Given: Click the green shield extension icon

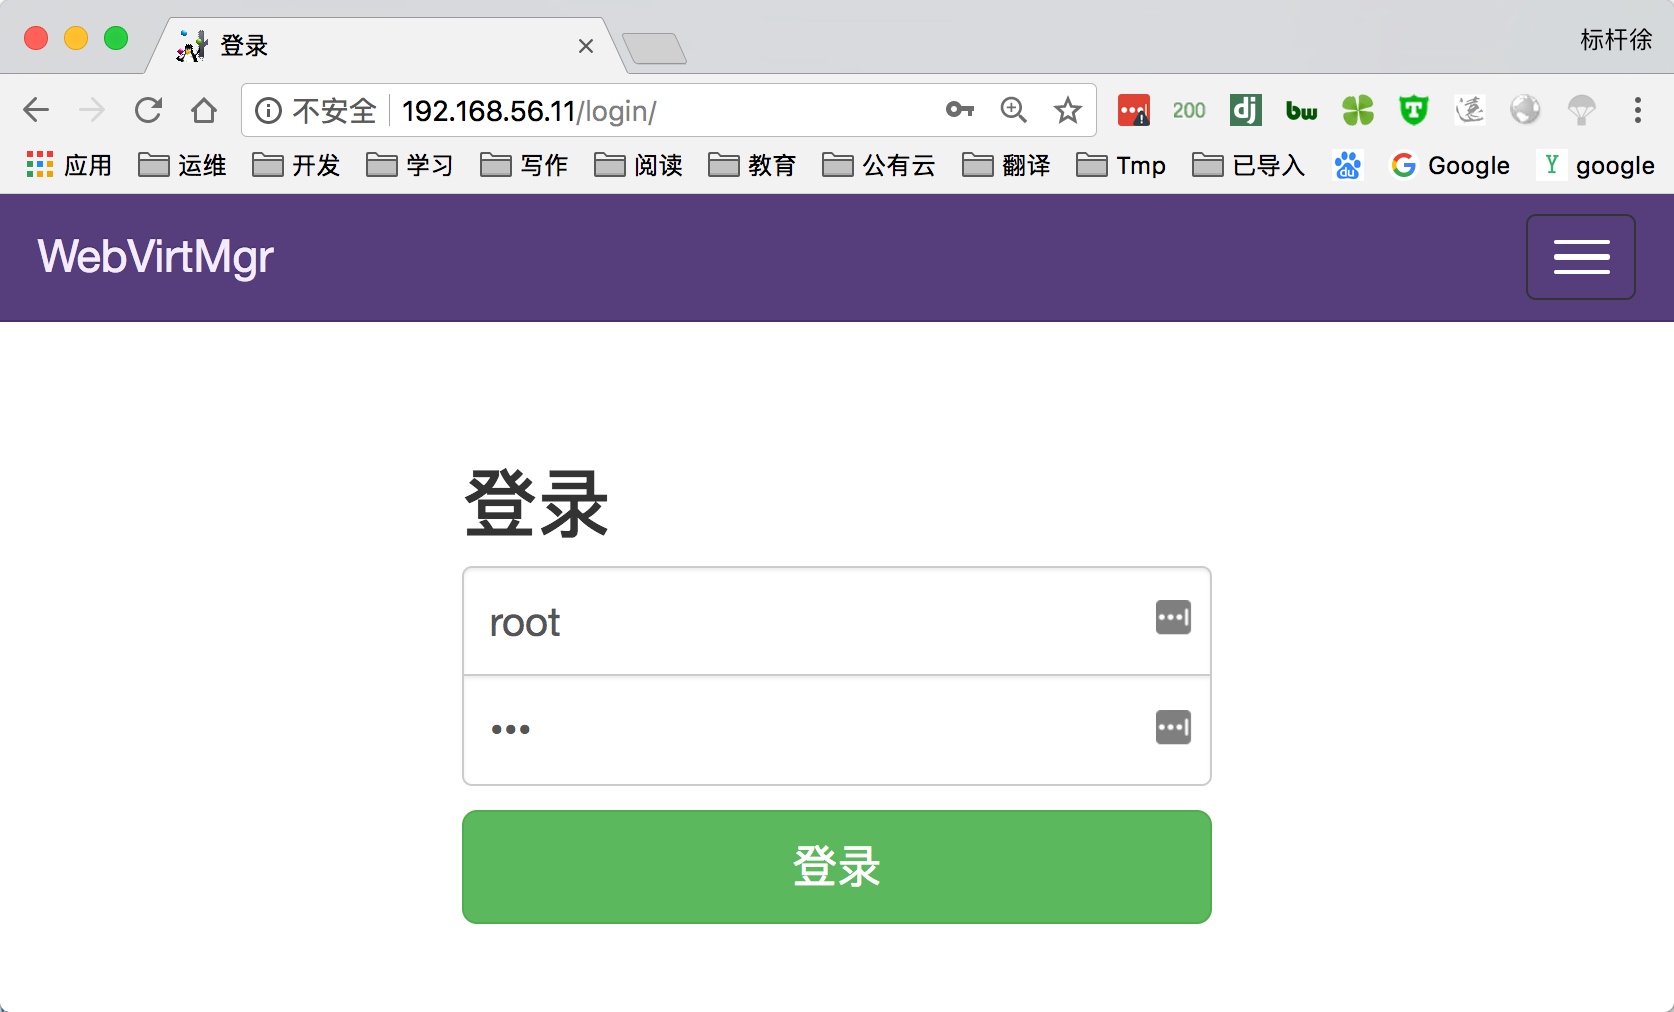Looking at the screenshot, I should 1414,110.
